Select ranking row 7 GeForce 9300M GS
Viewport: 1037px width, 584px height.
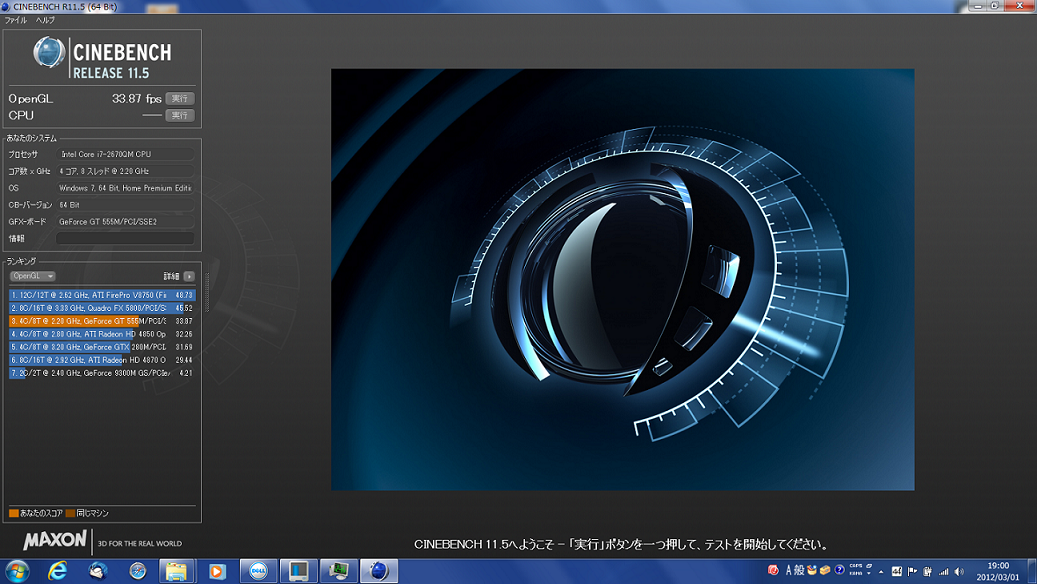pyautogui.click(x=102, y=373)
